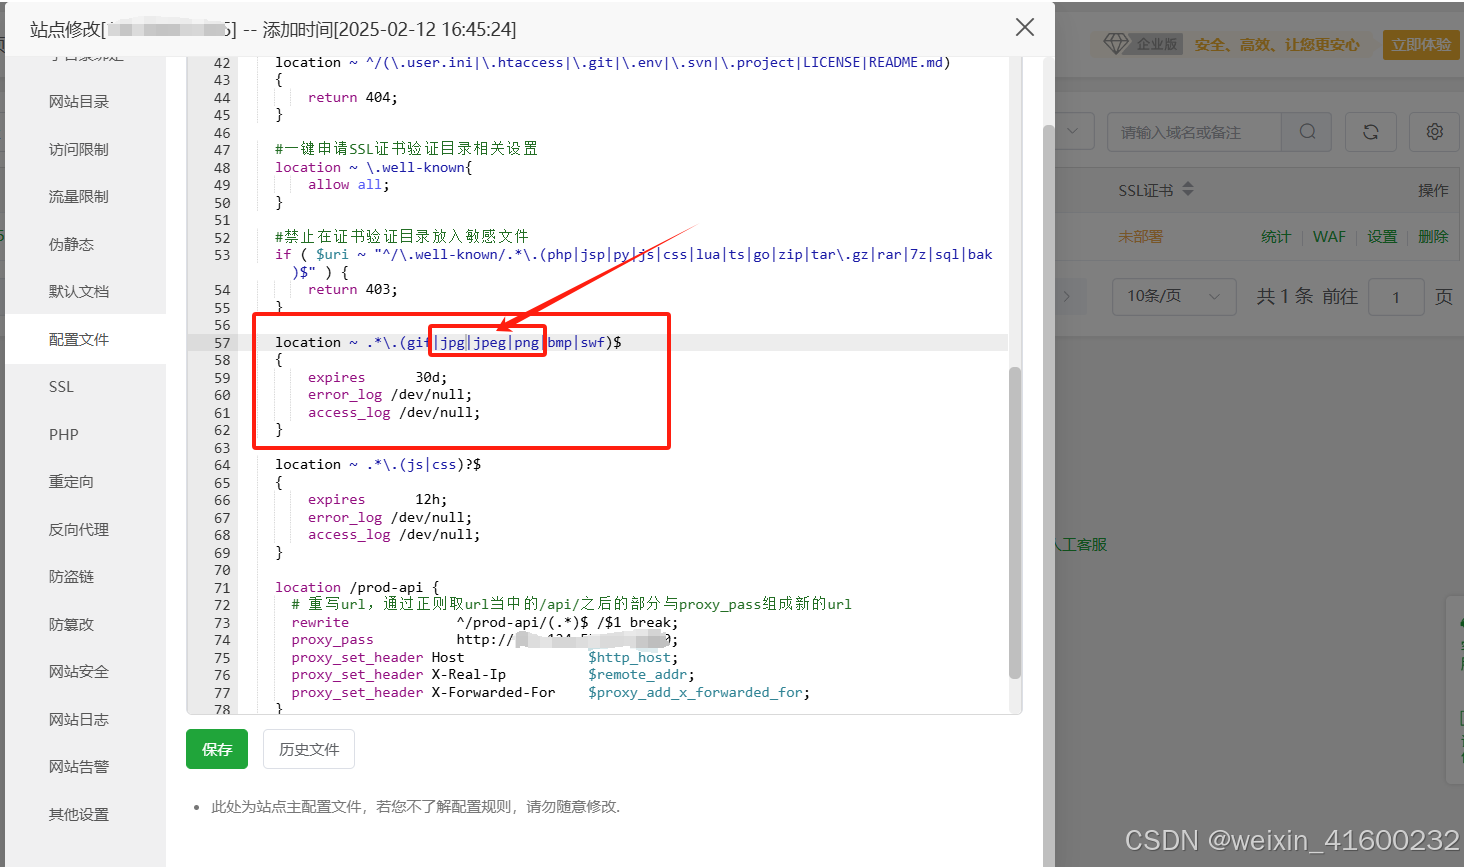
Task: Sort by the SSL证书 column arrows
Action: (x=1188, y=189)
